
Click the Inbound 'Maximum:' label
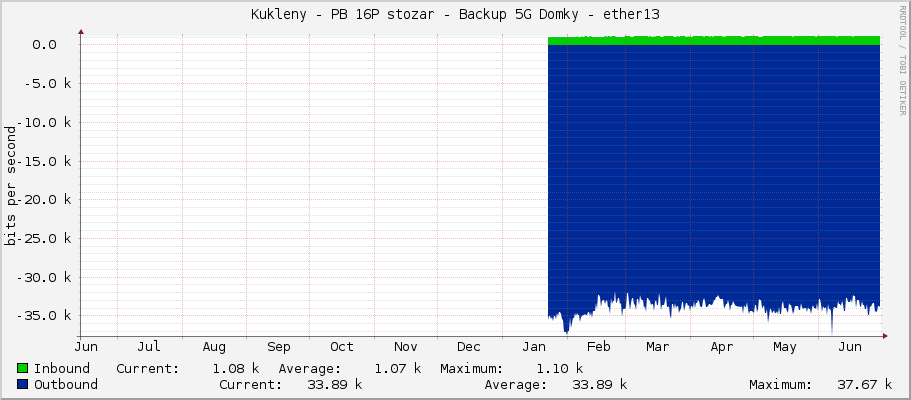pos(471,369)
